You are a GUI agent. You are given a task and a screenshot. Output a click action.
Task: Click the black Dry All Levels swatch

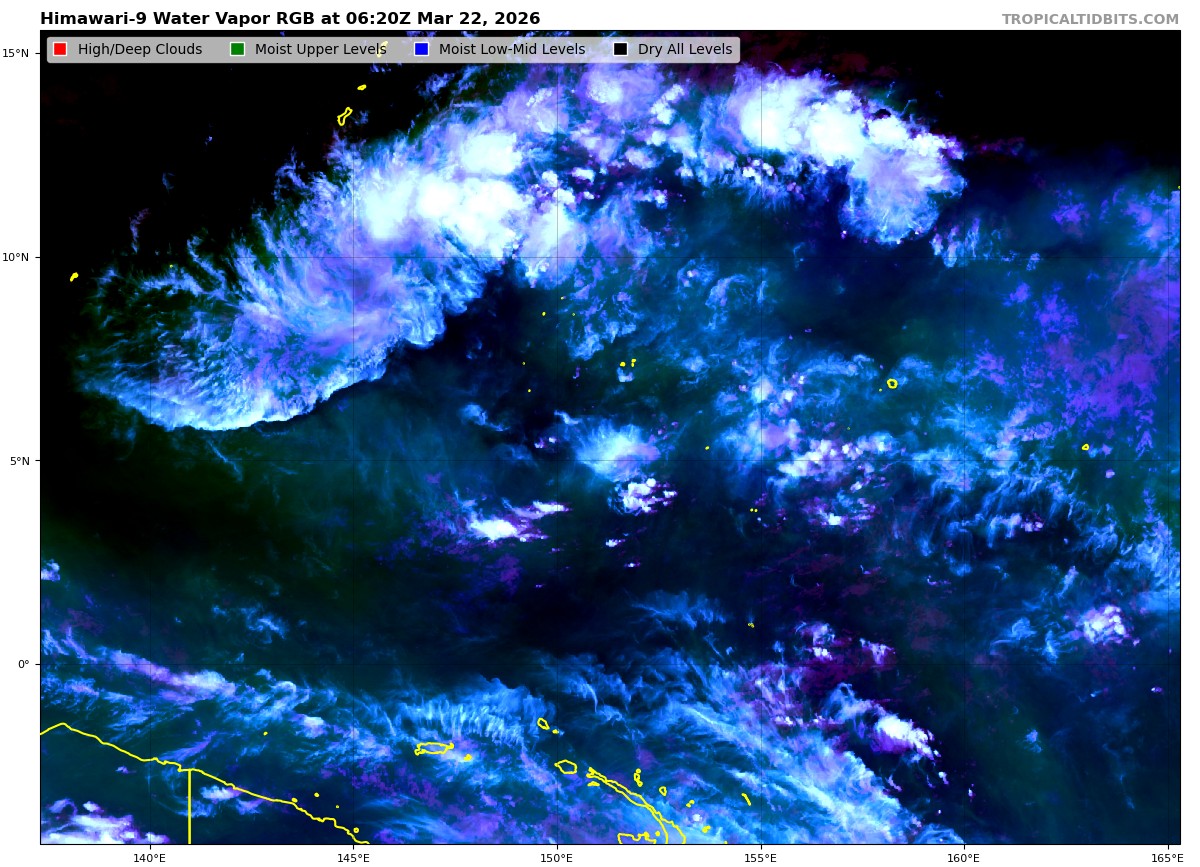pyautogui.click(x=620, y=50)
